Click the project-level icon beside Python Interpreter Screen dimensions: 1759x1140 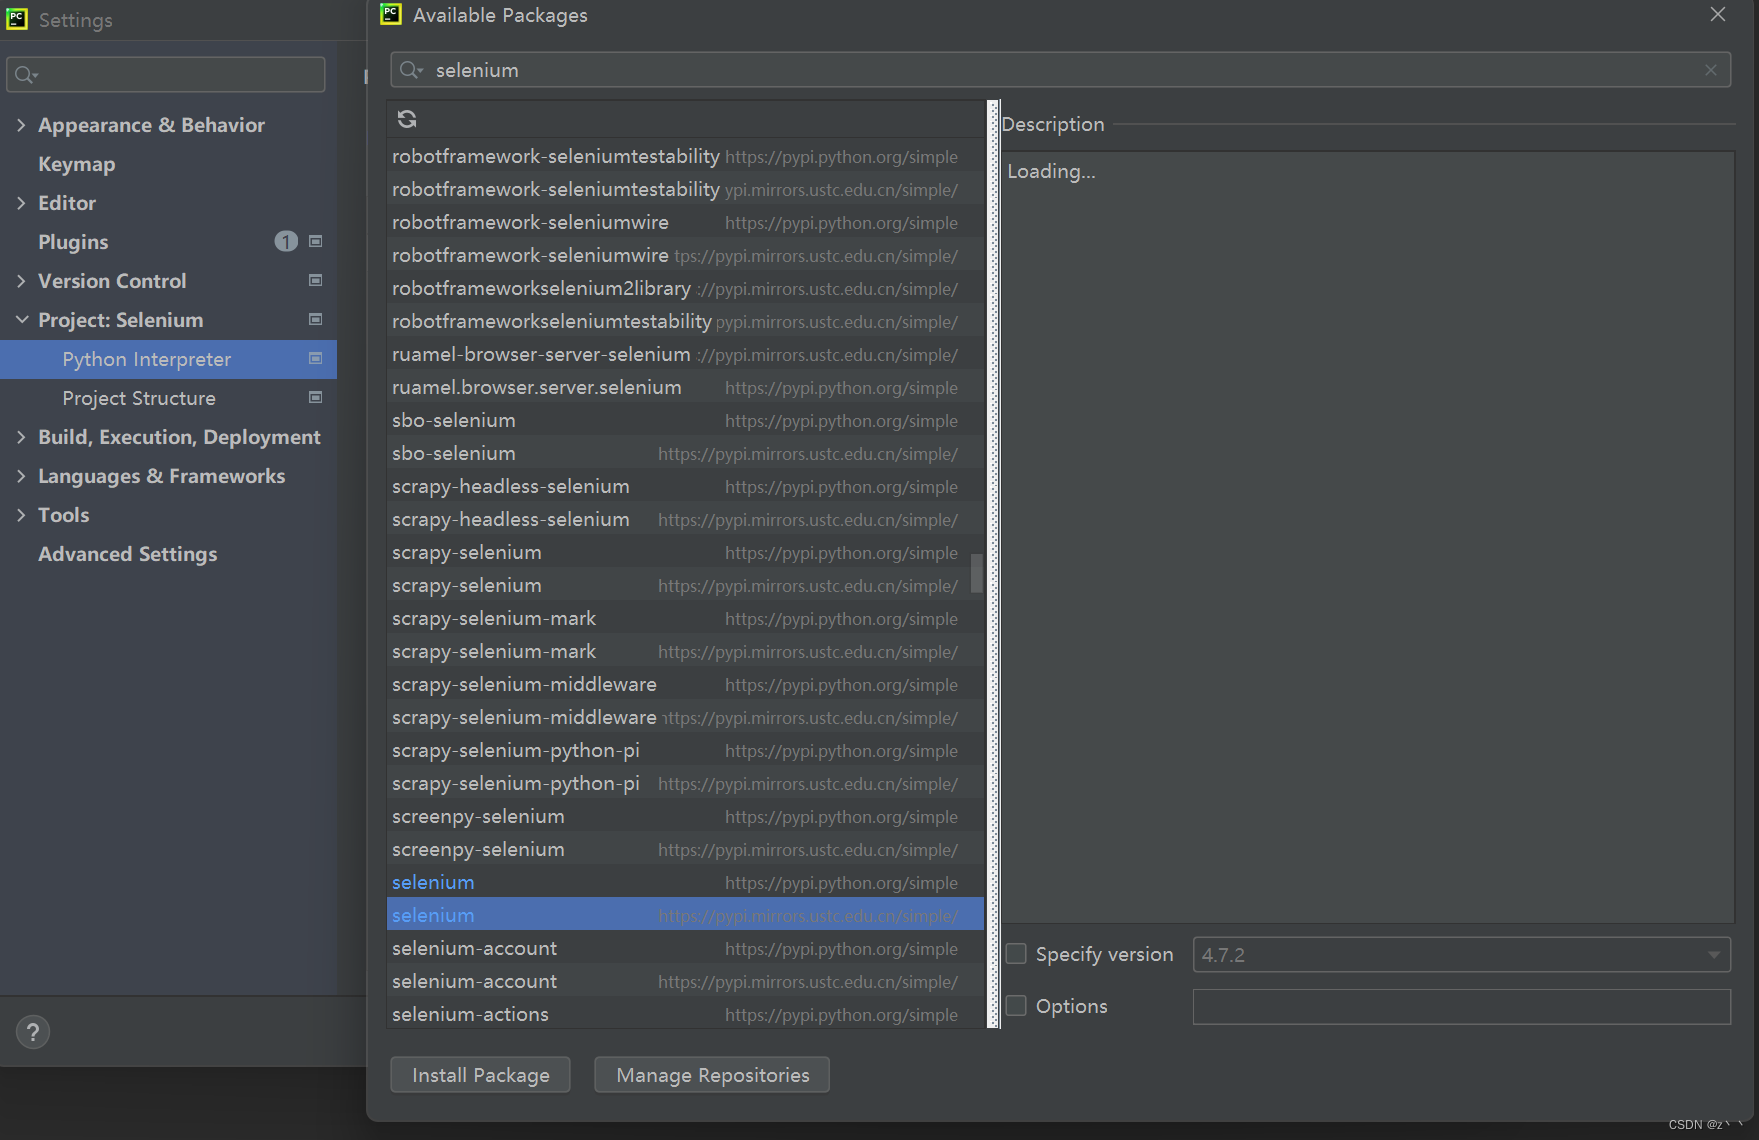(316, 358)
